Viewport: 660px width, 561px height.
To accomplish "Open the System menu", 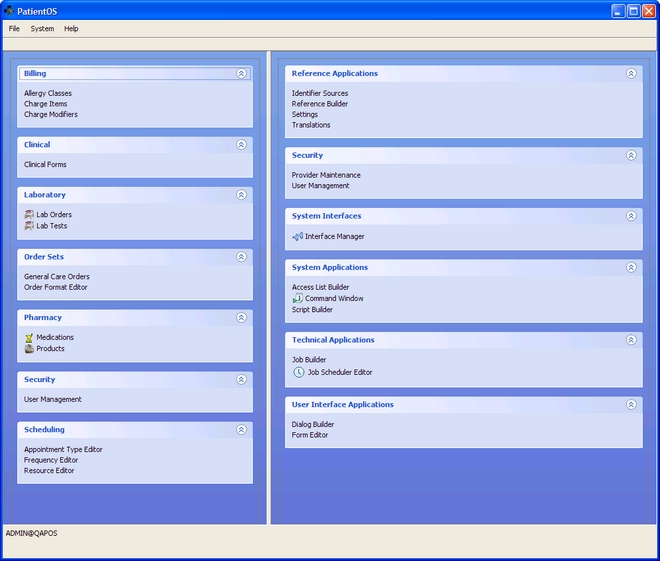I will pyautogui.click(x=42, y=29).
